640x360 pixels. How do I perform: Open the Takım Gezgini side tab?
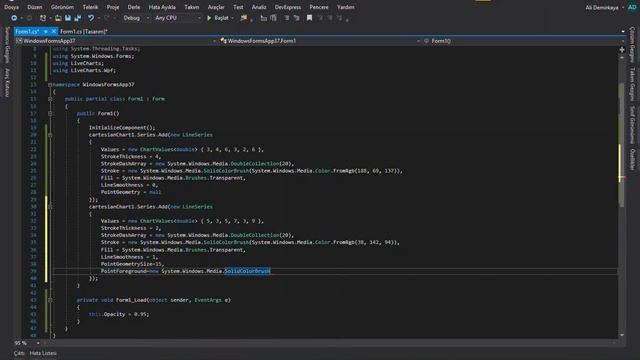click(632, 84)
